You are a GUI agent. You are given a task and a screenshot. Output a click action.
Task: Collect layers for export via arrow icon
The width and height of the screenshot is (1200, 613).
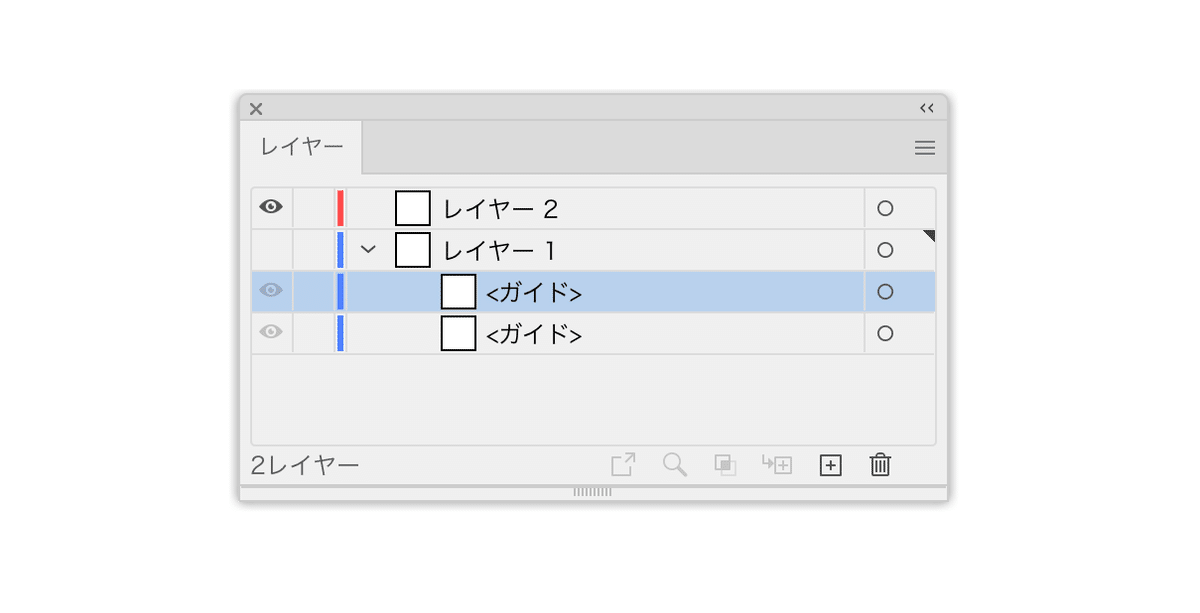click(623, 464)
